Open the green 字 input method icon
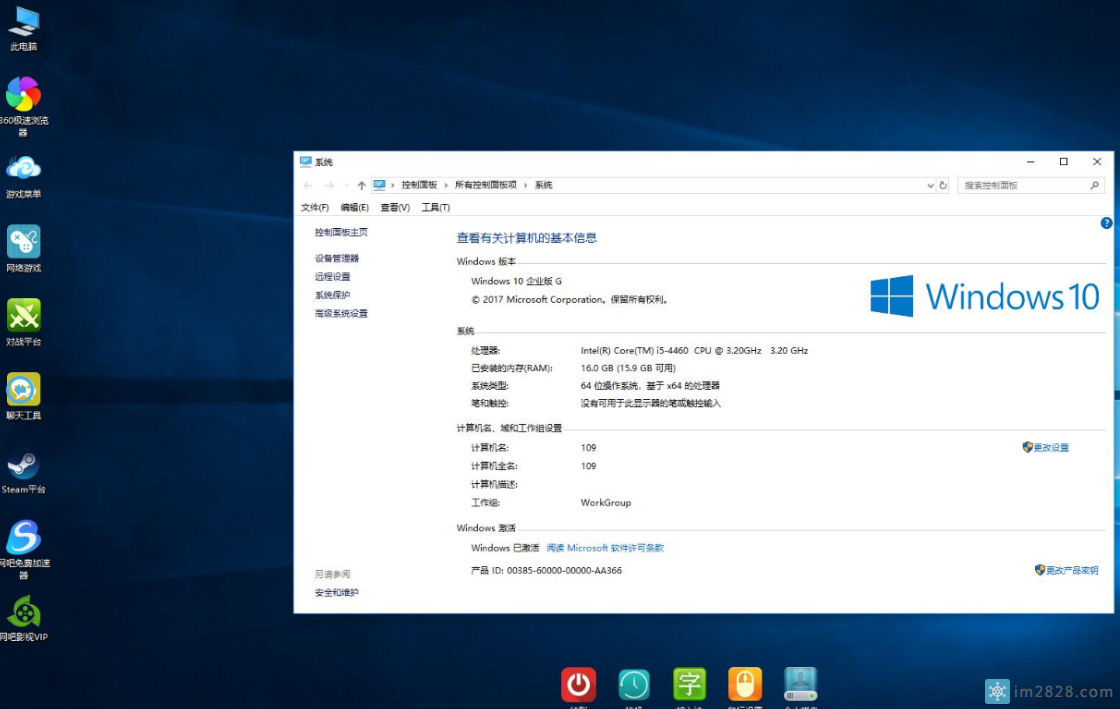The image size is (1120, 709). 689,684
